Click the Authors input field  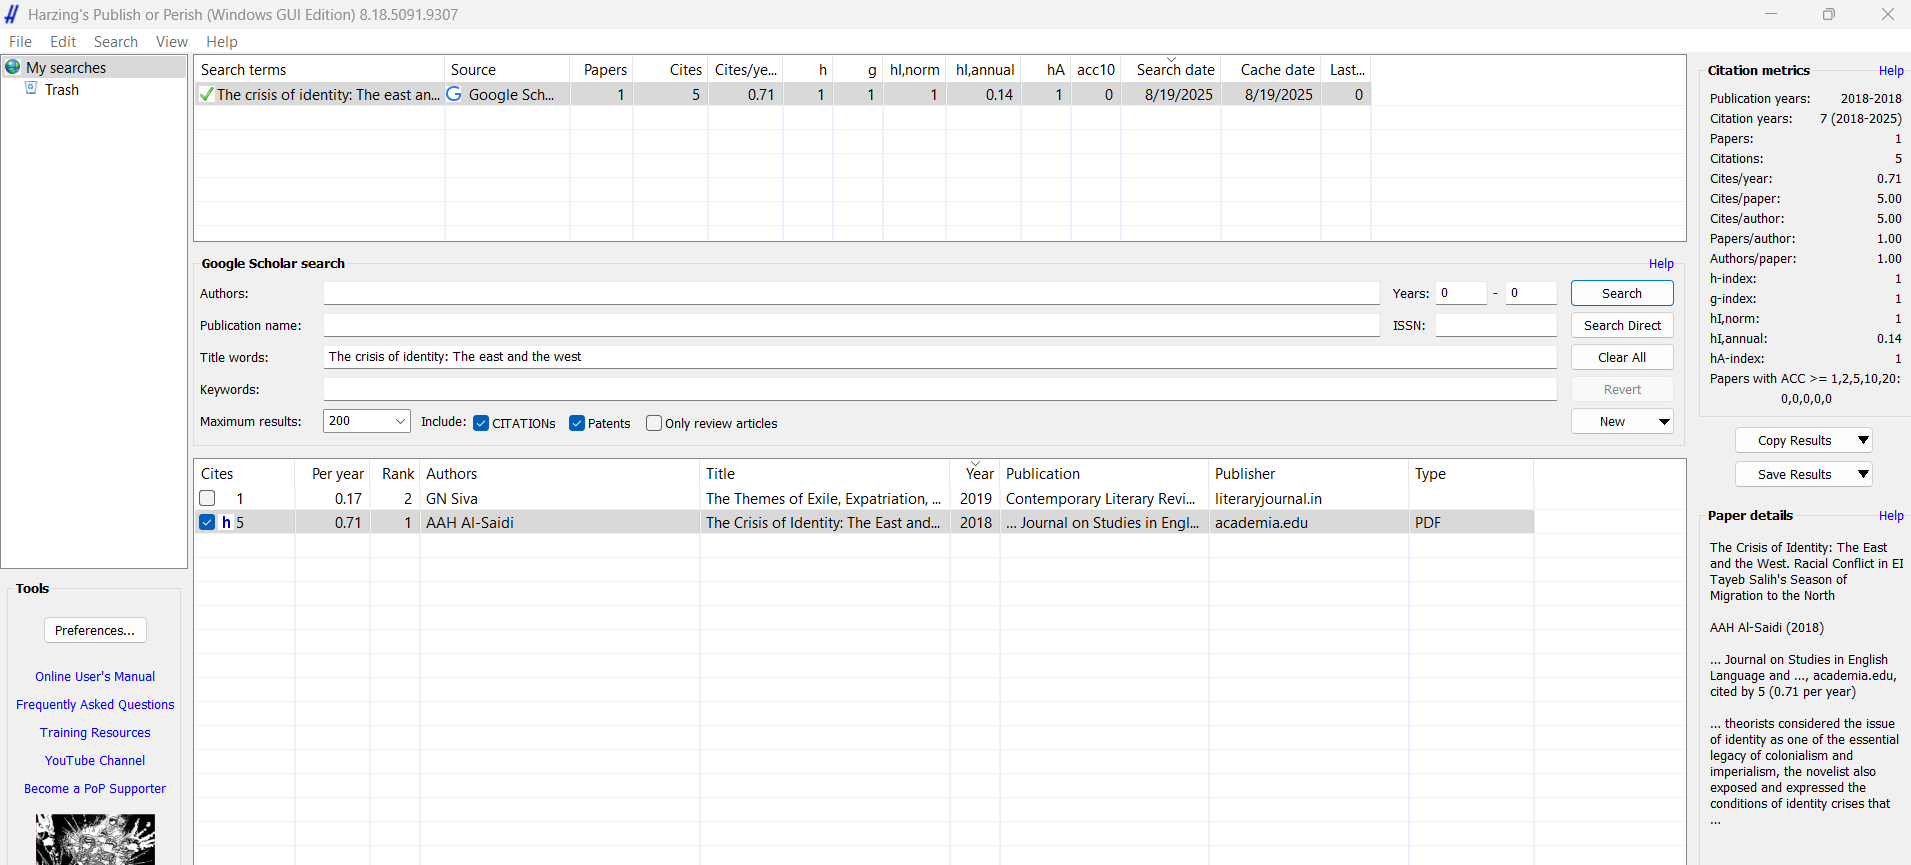coord(851,293)
